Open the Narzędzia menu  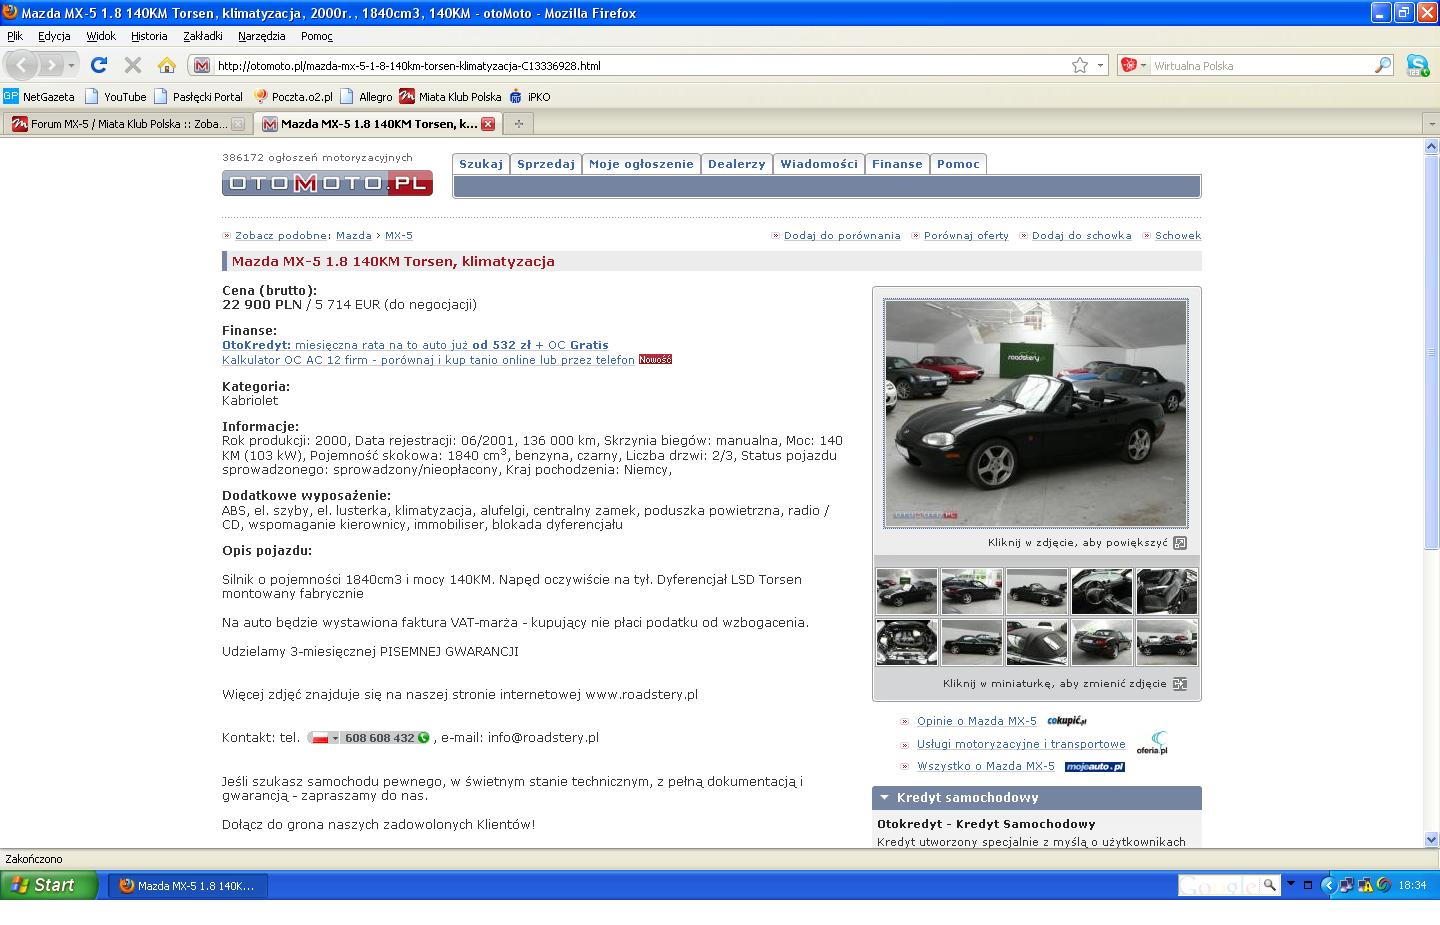tap(262, 36)
